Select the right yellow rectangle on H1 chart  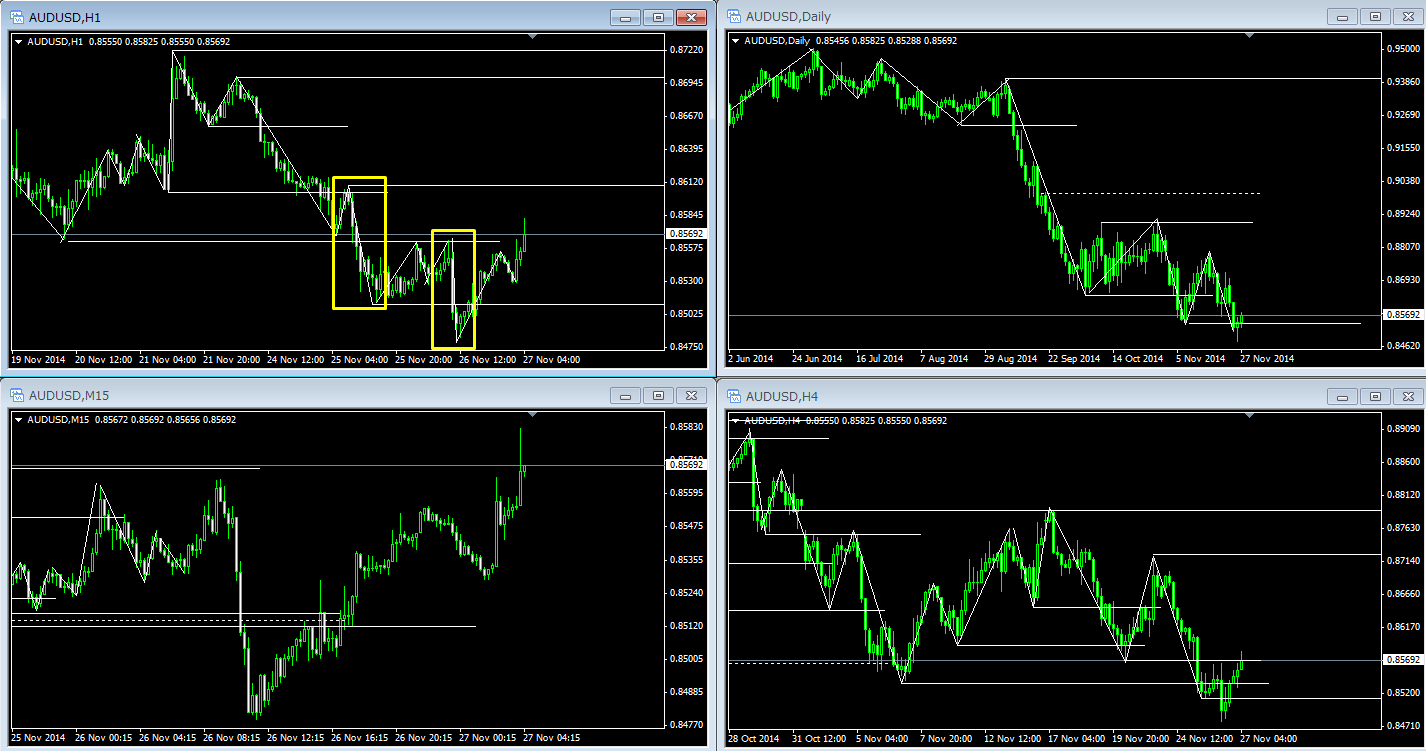coord(433,289)
